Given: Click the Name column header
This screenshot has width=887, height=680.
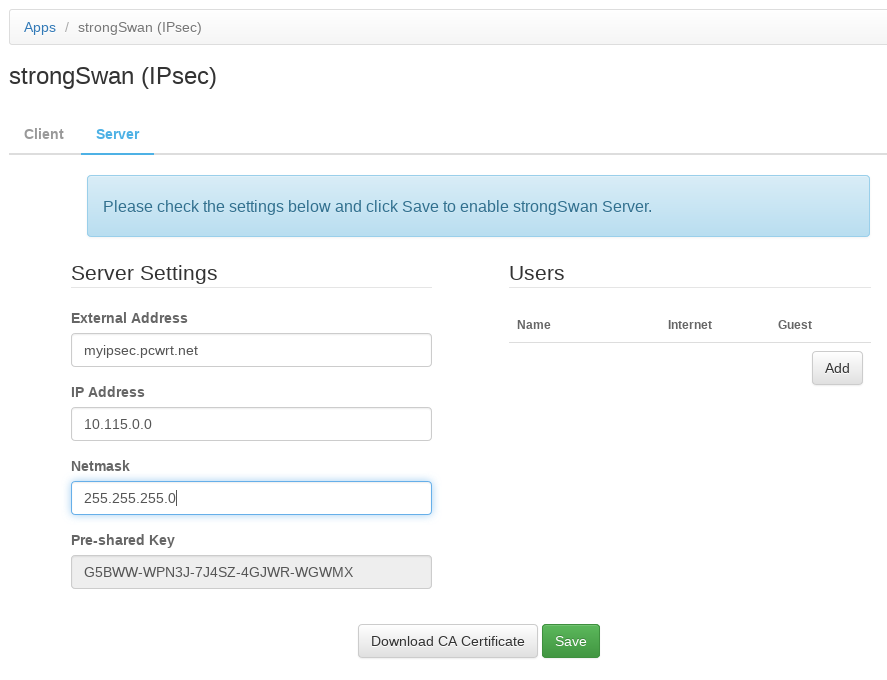Looking at the screenshot, I should click(x=534, y=325).
